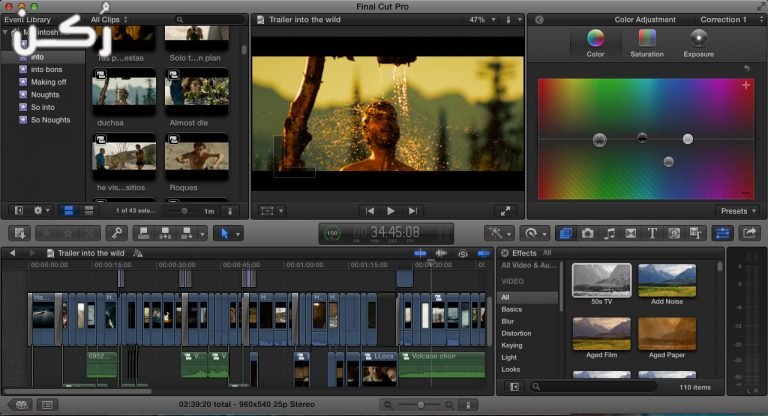
Task: Select the arrow Select tool
Action: coord(225,233)
